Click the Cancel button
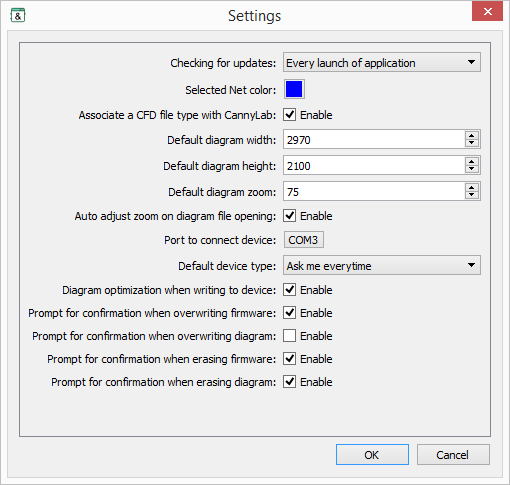The image size is (510, 485). tap(453, 454)
